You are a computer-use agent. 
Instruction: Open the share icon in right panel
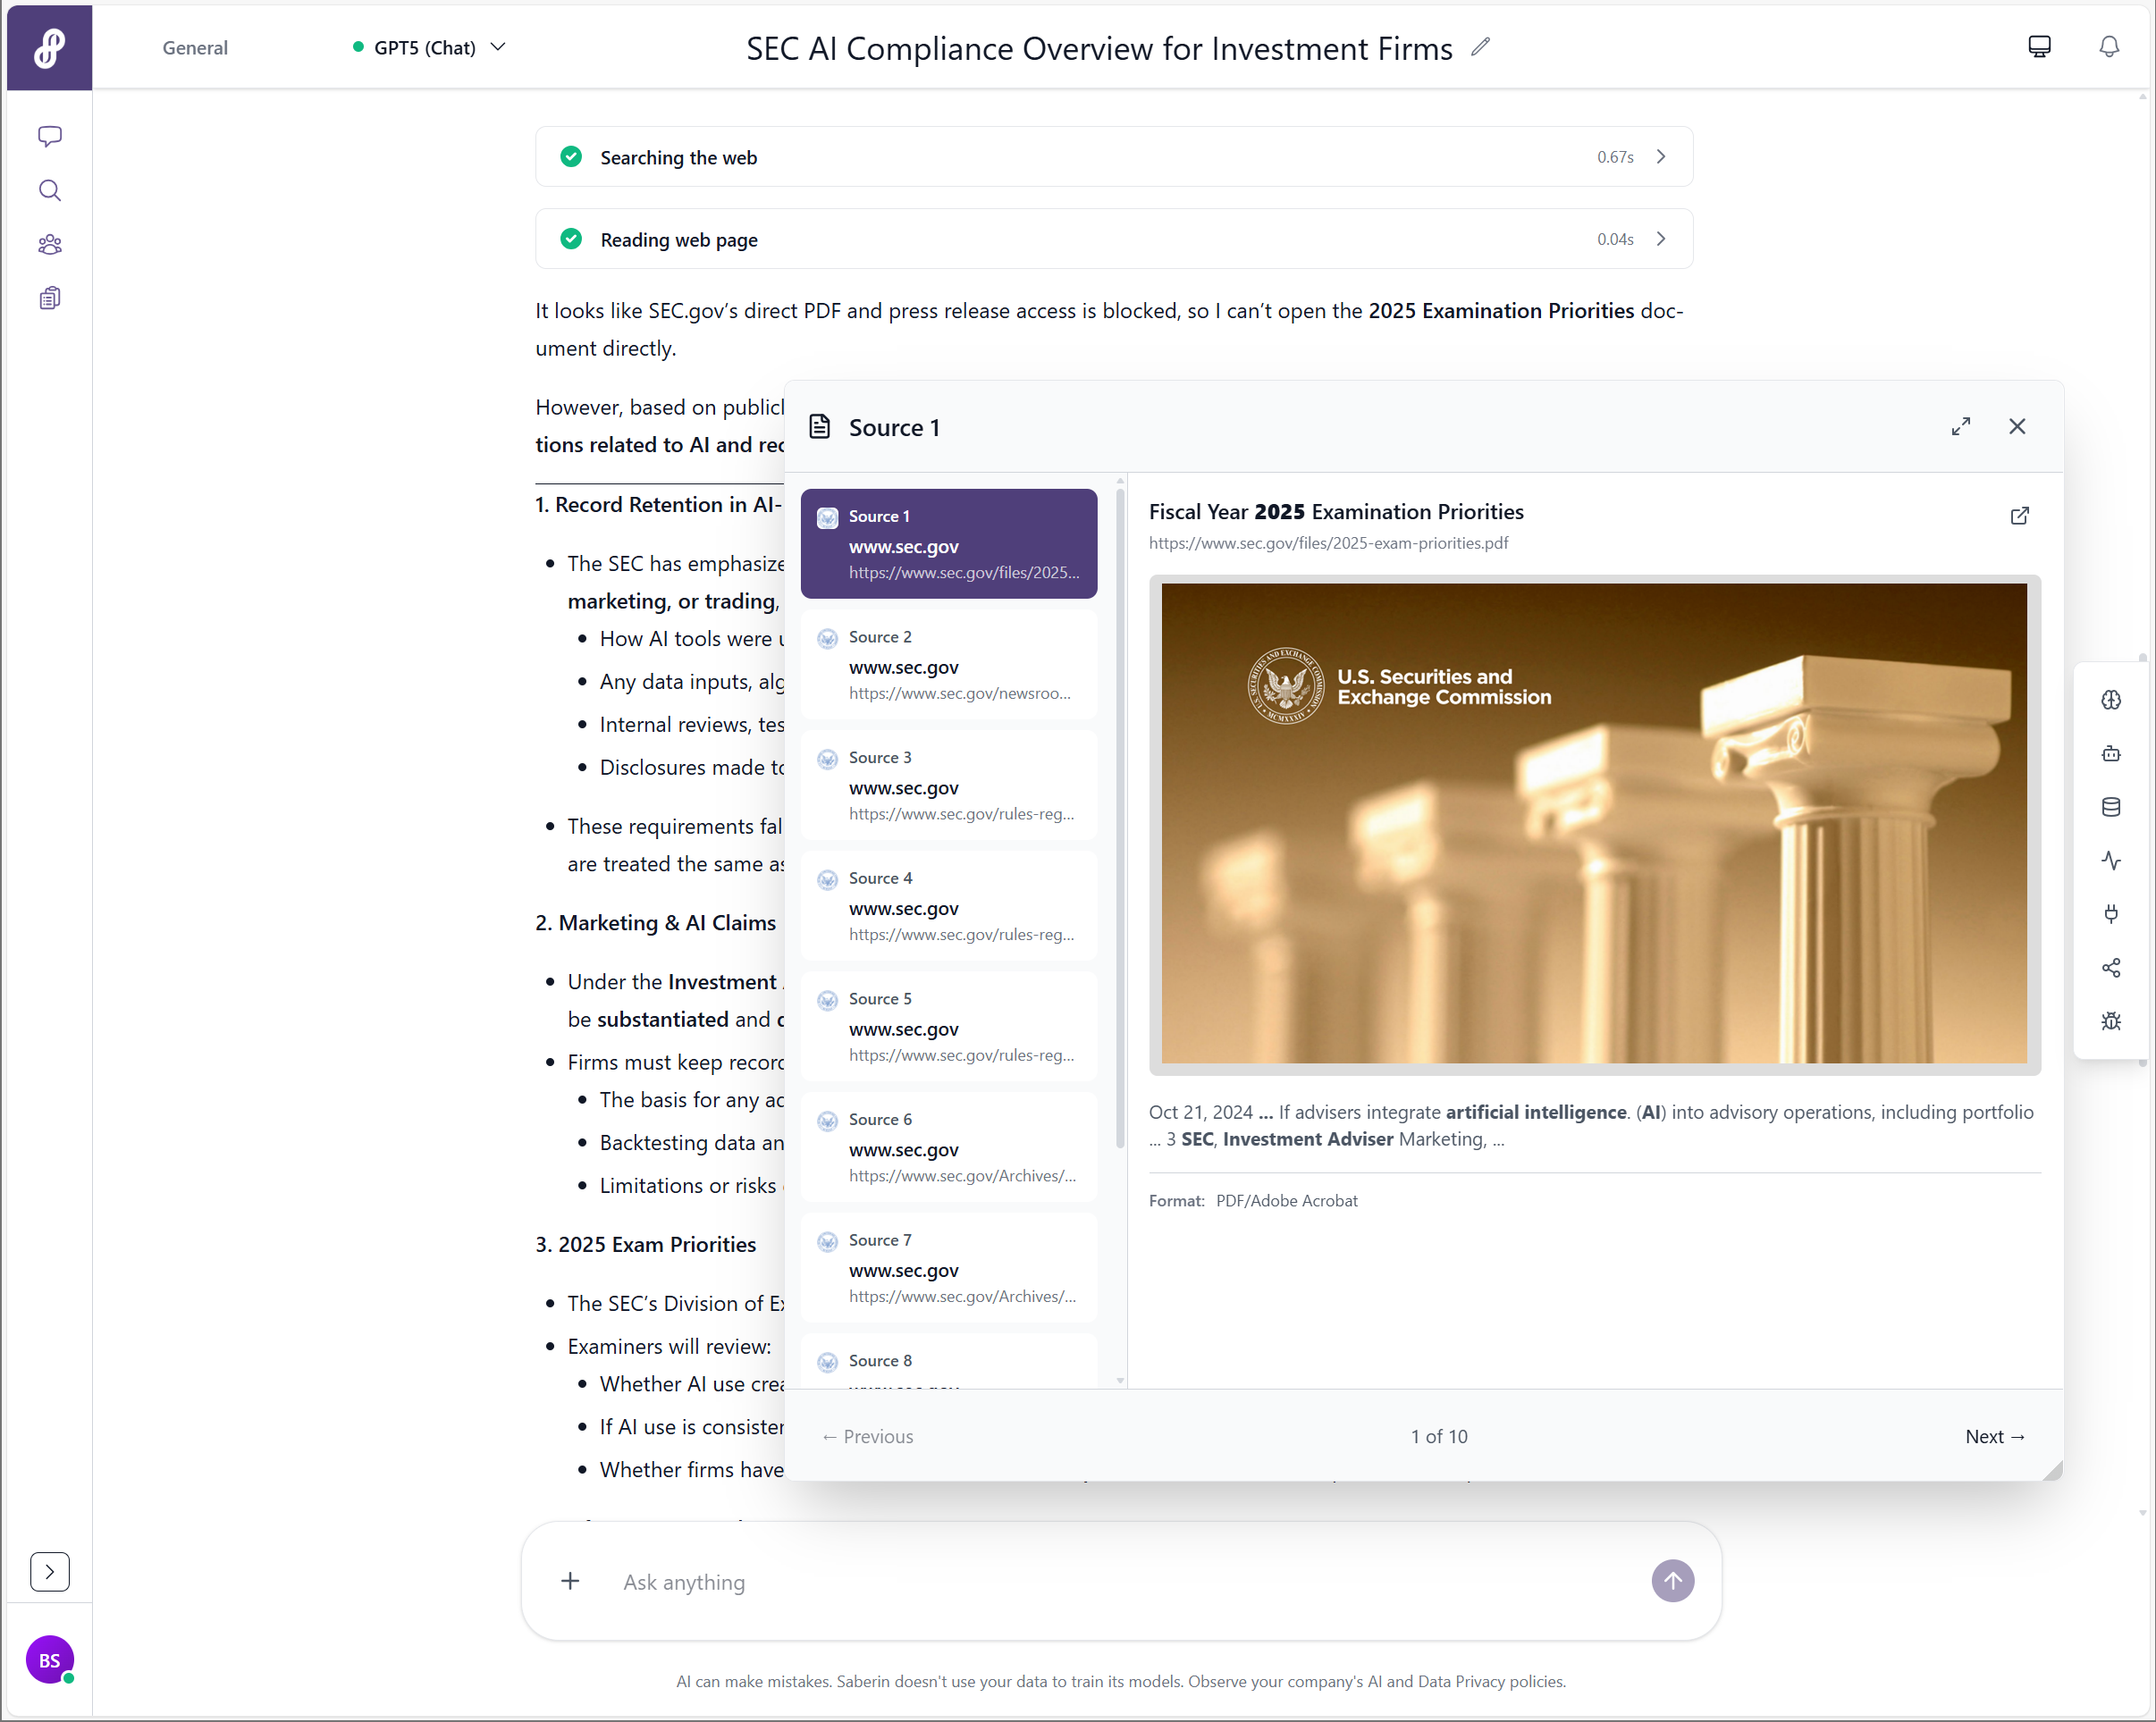click(x=2112, y=967)
